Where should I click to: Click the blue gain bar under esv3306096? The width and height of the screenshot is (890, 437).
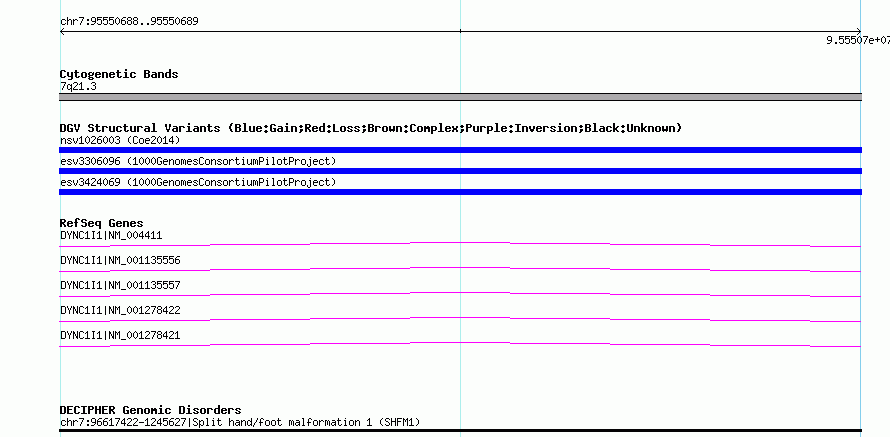pyautogui.click(x=460, y=171)
